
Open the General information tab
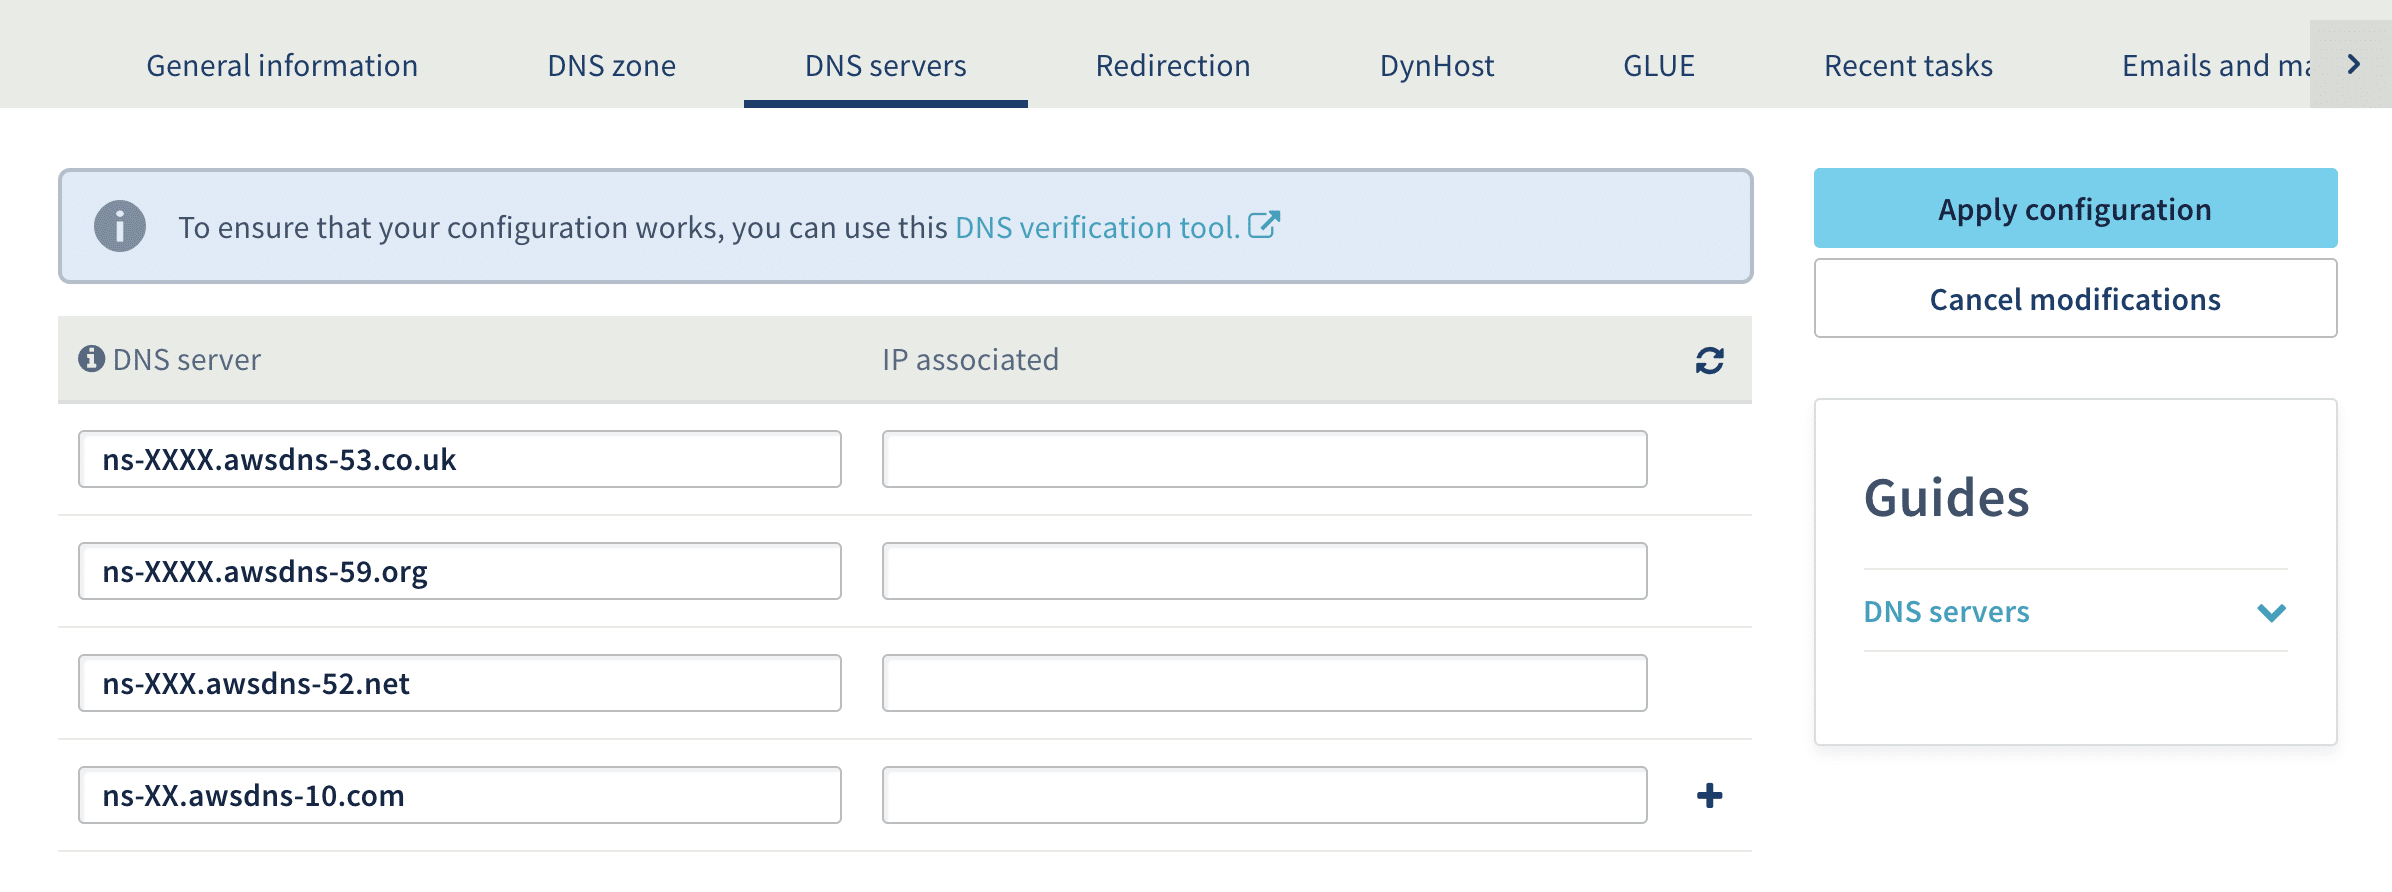[282, 66]
